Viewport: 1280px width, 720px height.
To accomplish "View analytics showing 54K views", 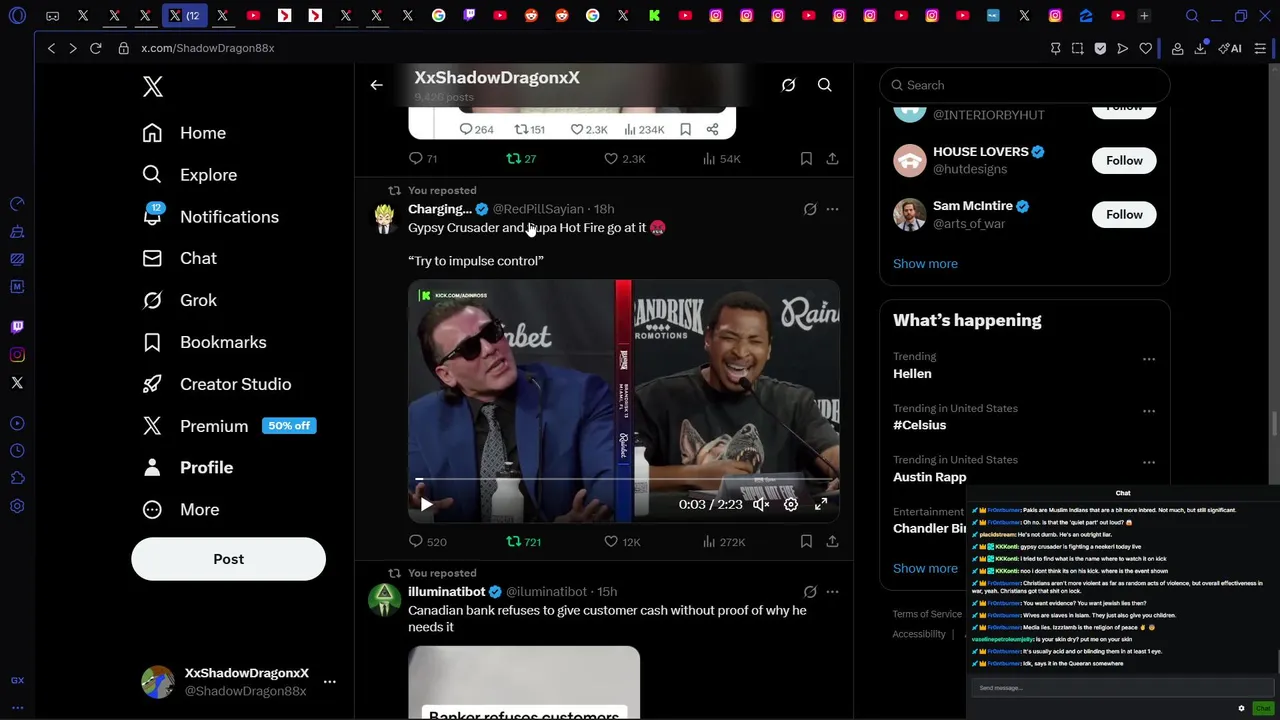I will click(721, 159).
